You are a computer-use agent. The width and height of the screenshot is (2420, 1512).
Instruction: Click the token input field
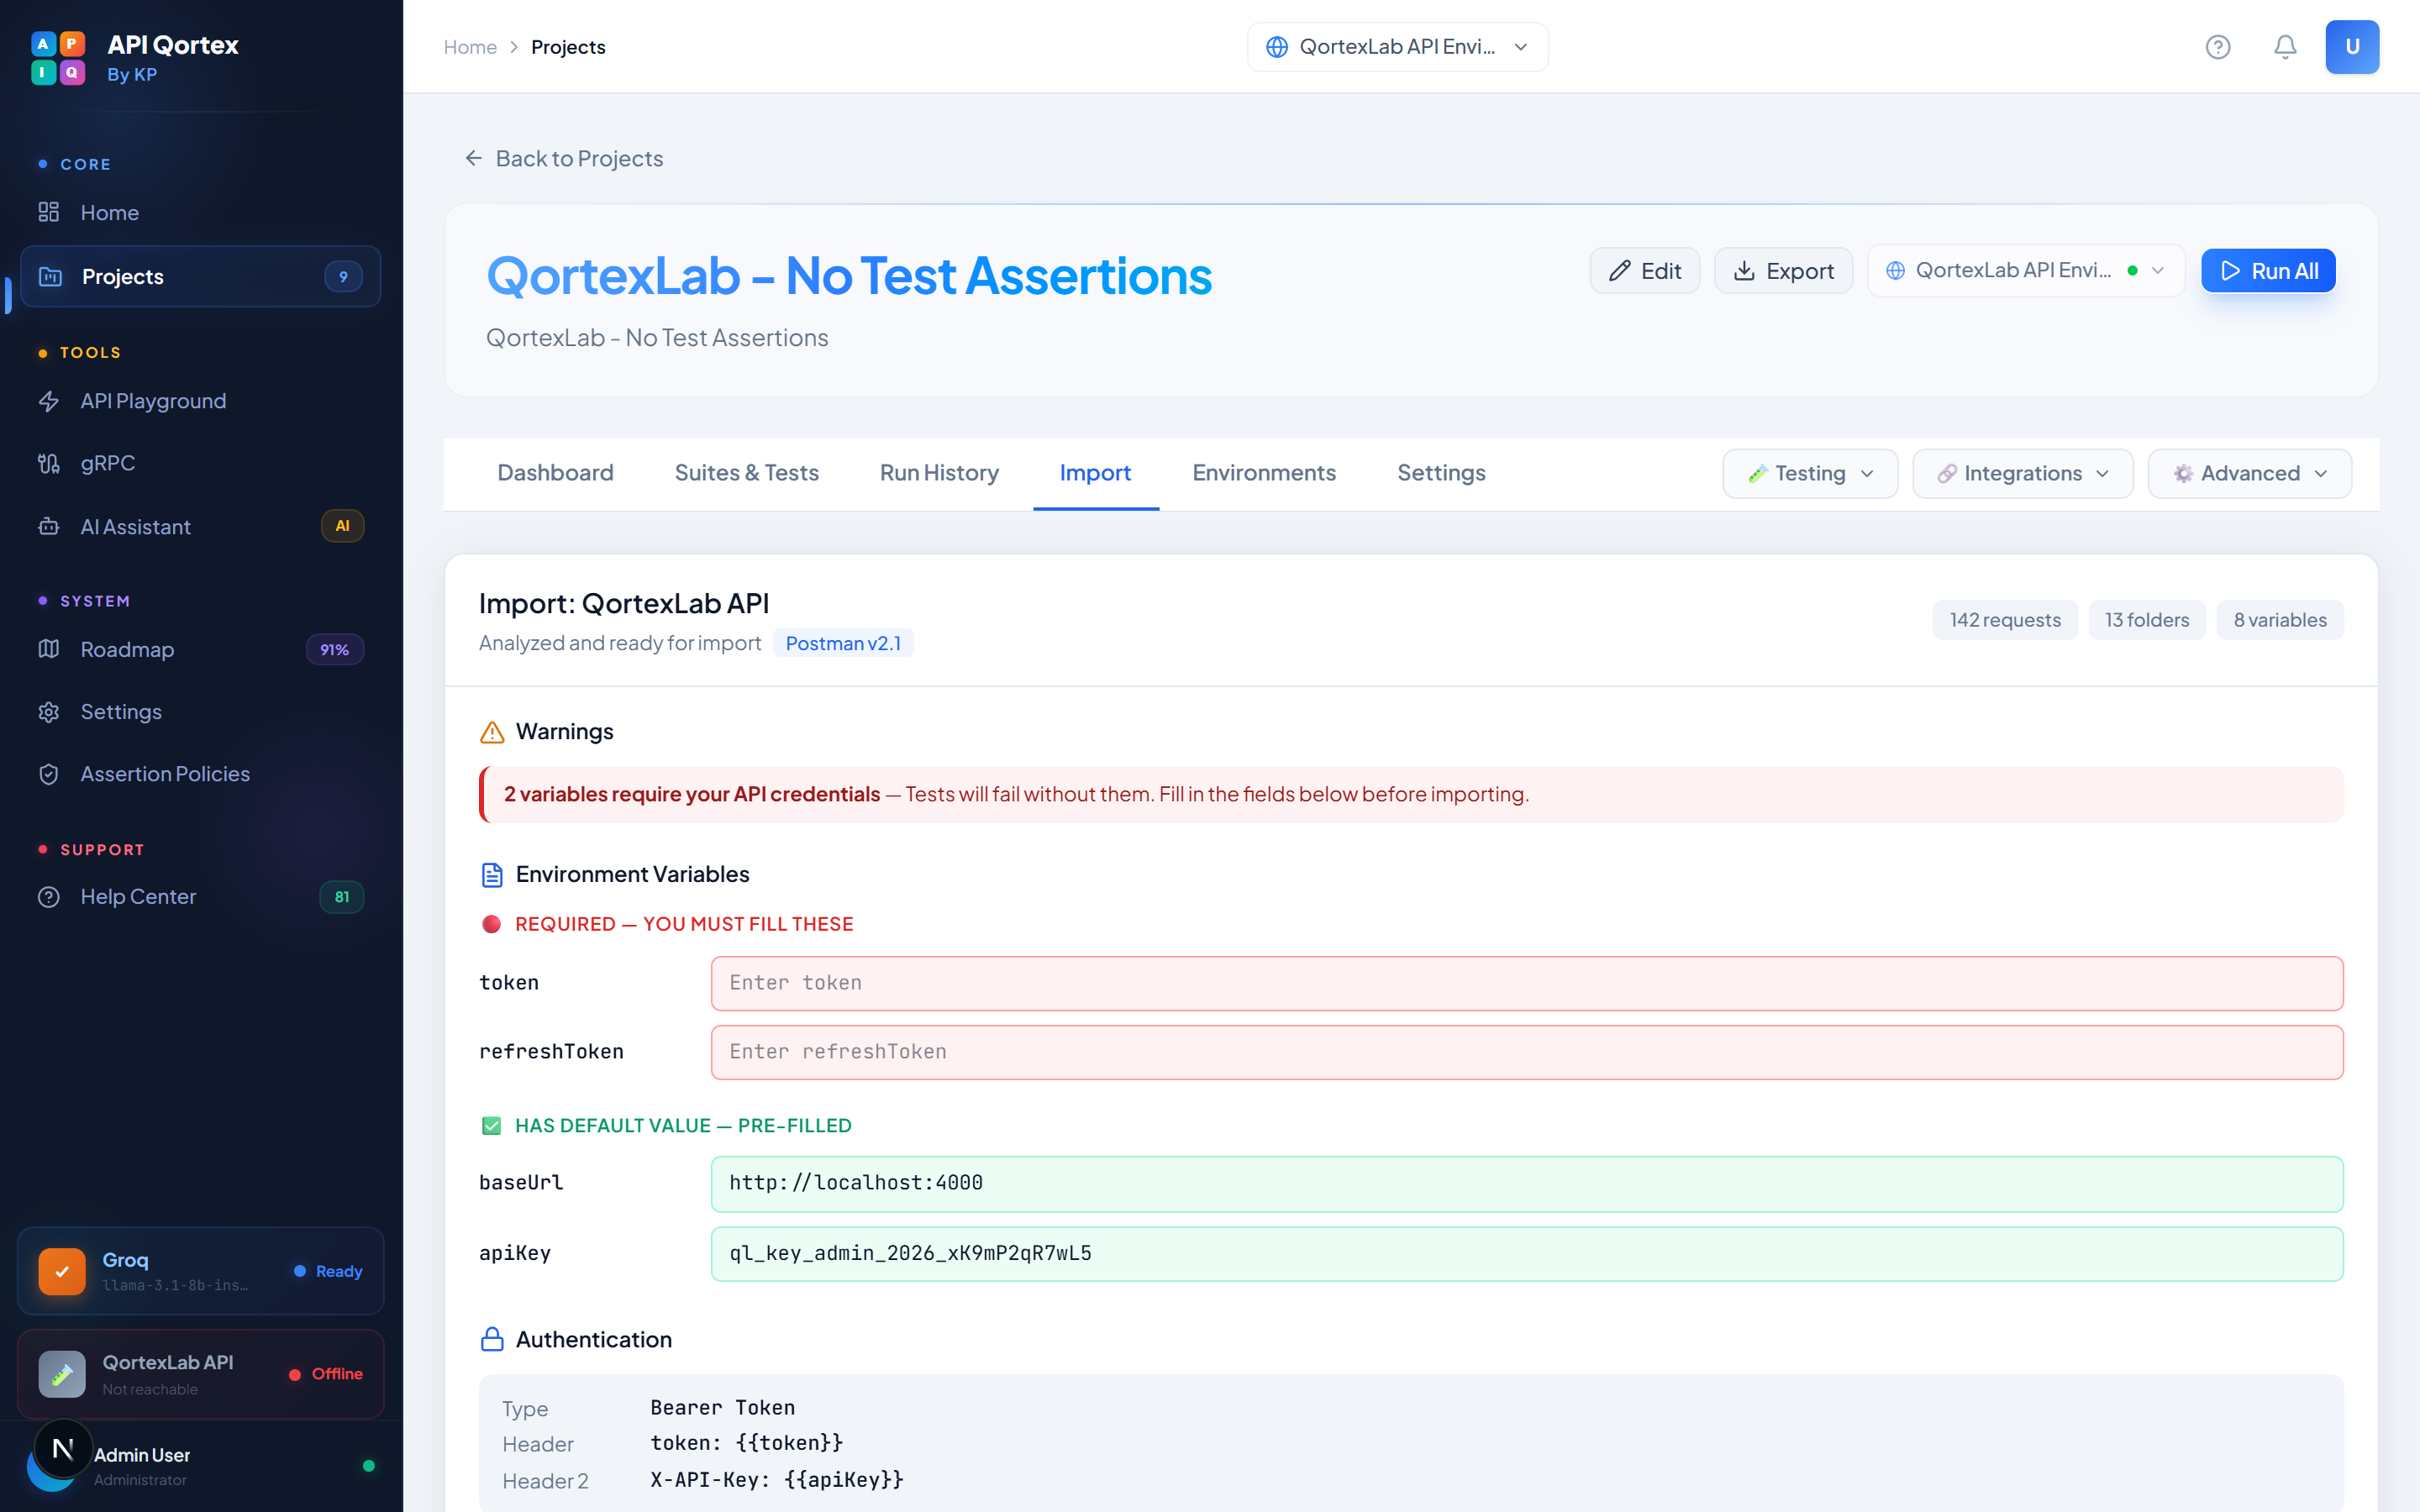click(x=1526, y=983)
